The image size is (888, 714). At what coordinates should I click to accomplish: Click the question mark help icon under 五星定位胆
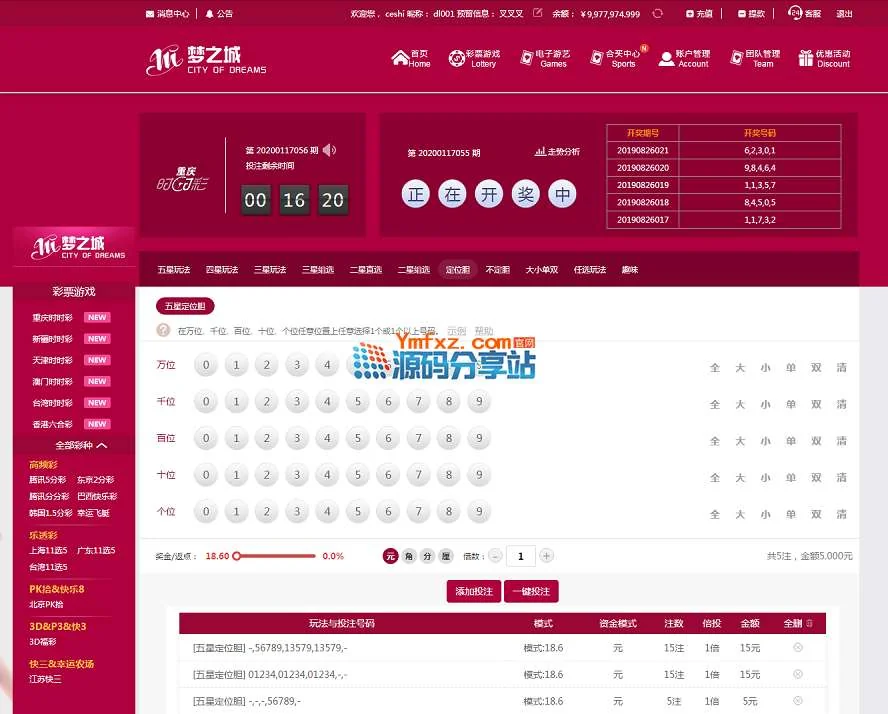pos(163,330)
